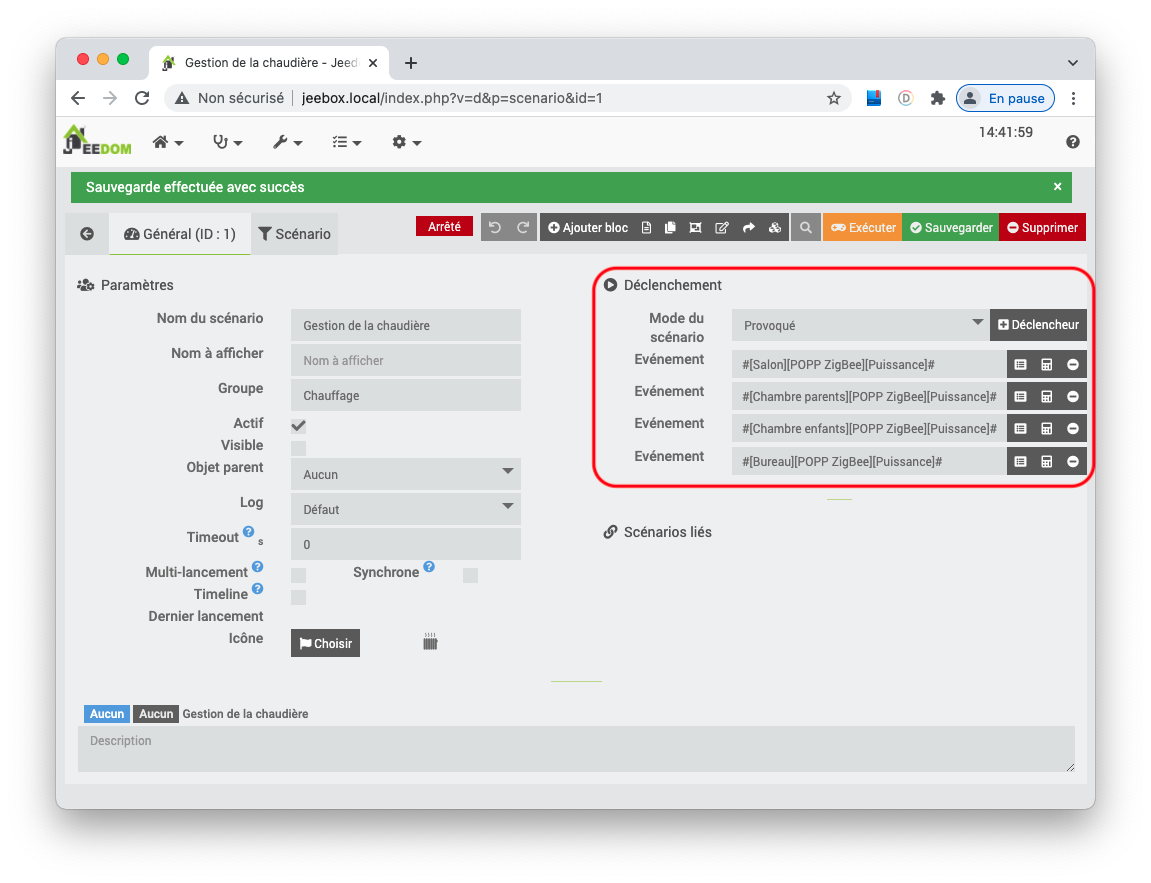Remove the Bureau event with minus icon
1151x883 pixels.
click(1073, 462)
